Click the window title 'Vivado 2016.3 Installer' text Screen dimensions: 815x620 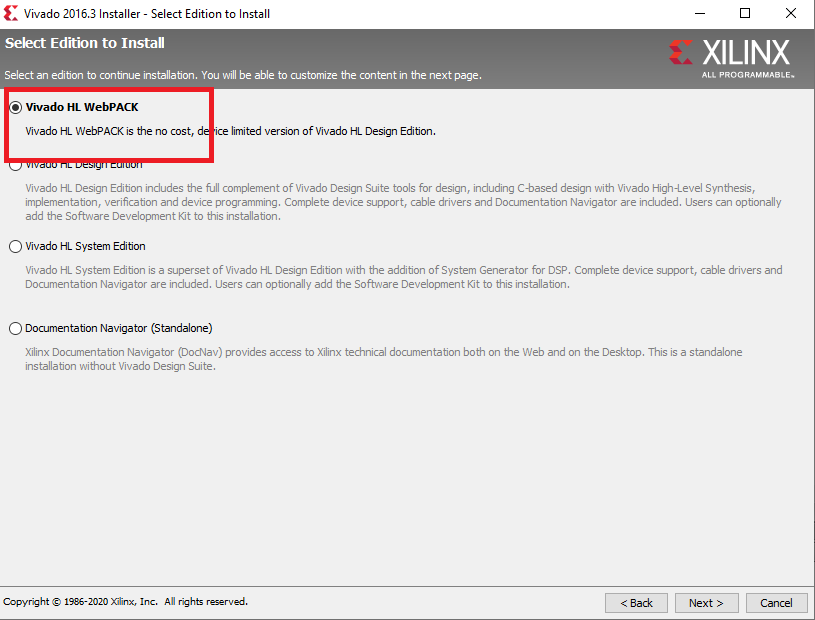(147, 14)
